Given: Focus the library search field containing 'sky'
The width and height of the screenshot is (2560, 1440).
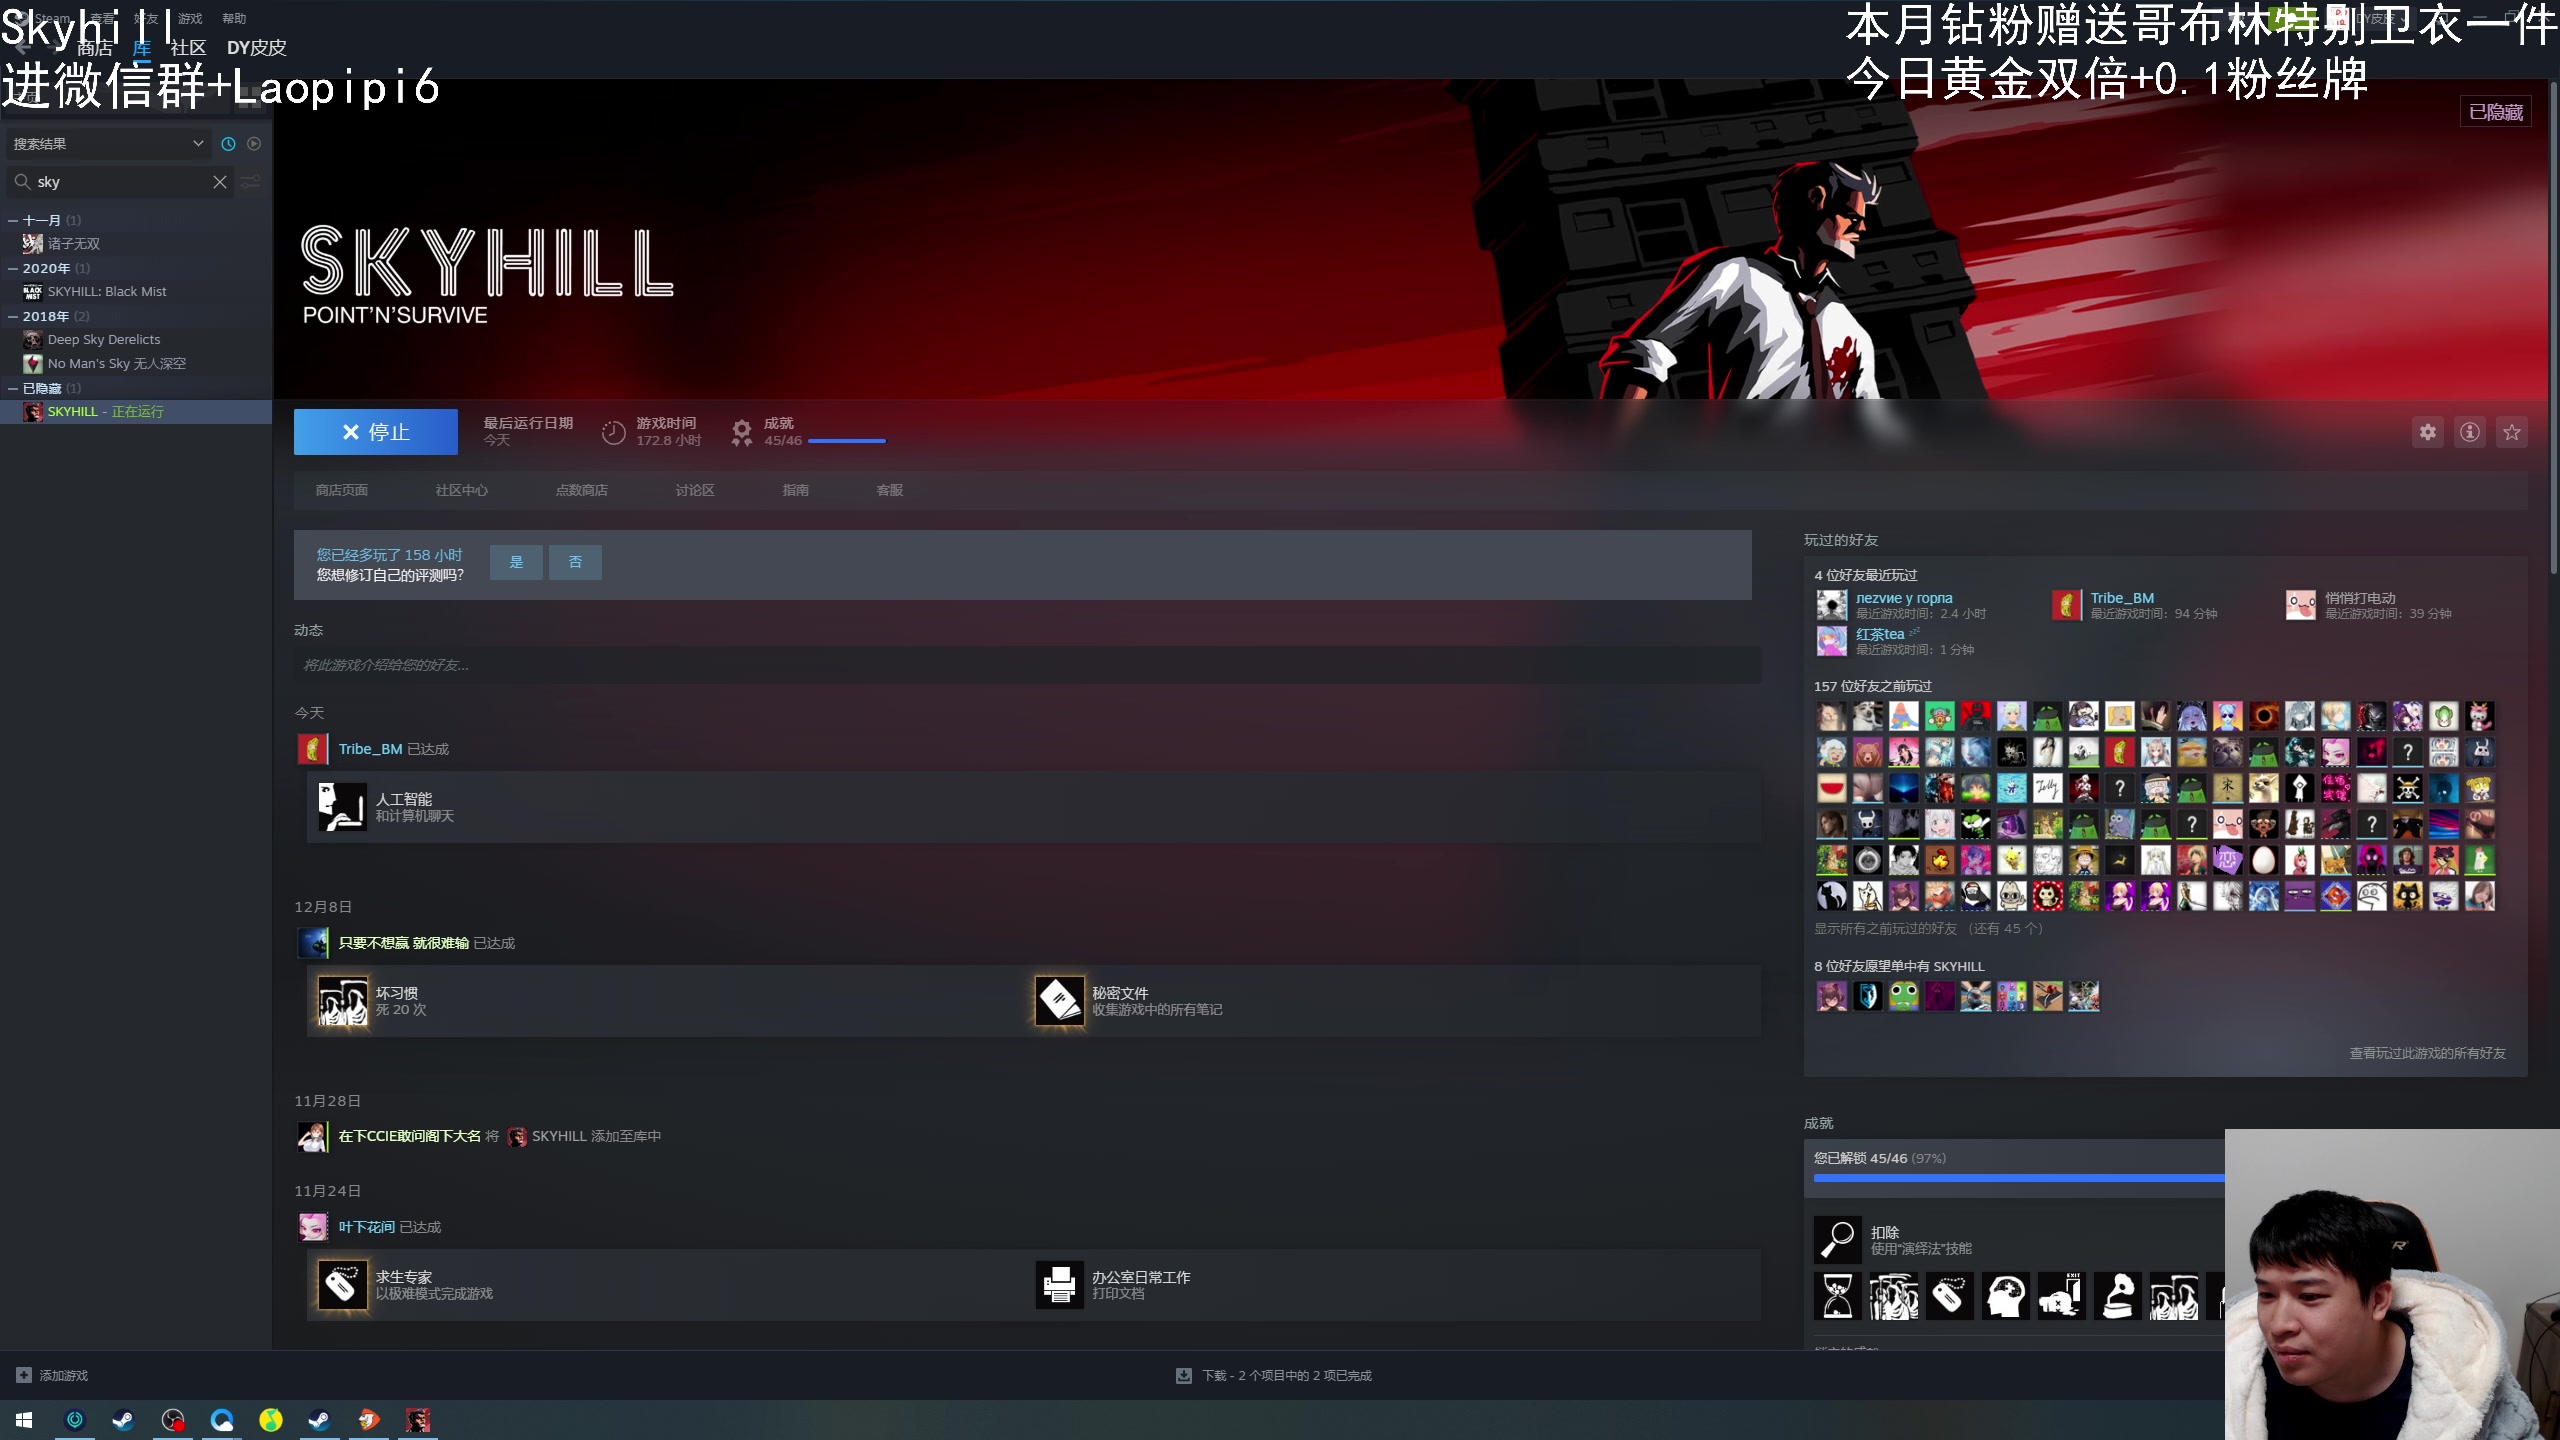Looking at the screenshot, I should (x=122, y=182).
